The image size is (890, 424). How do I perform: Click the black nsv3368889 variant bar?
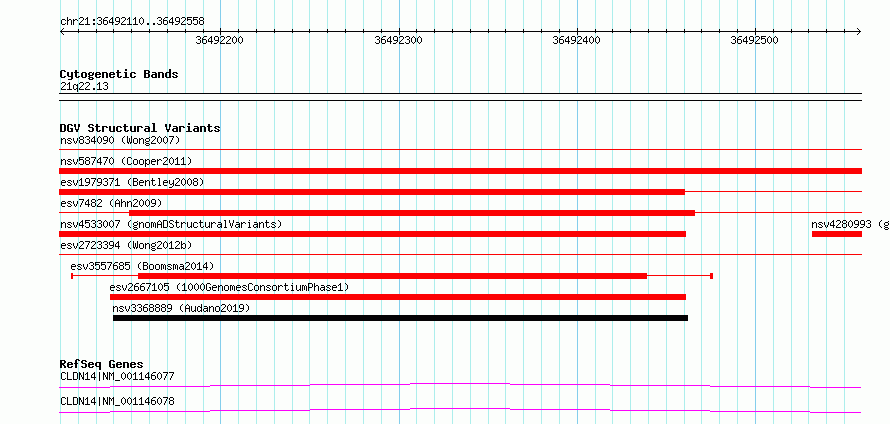tap(400, 318)
